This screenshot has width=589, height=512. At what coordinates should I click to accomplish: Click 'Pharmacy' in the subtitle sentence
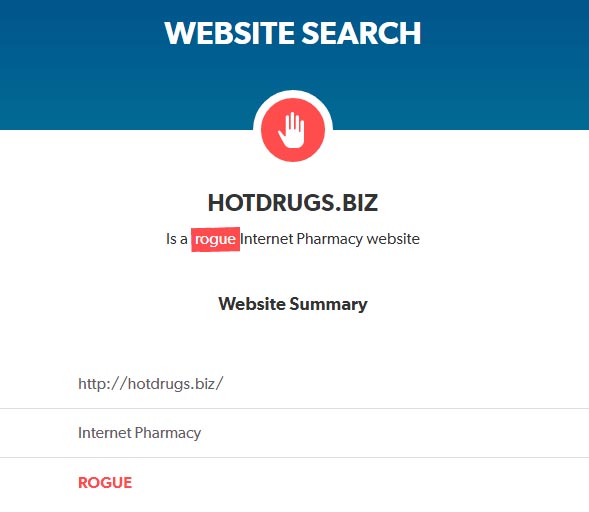tap(329, 239)
